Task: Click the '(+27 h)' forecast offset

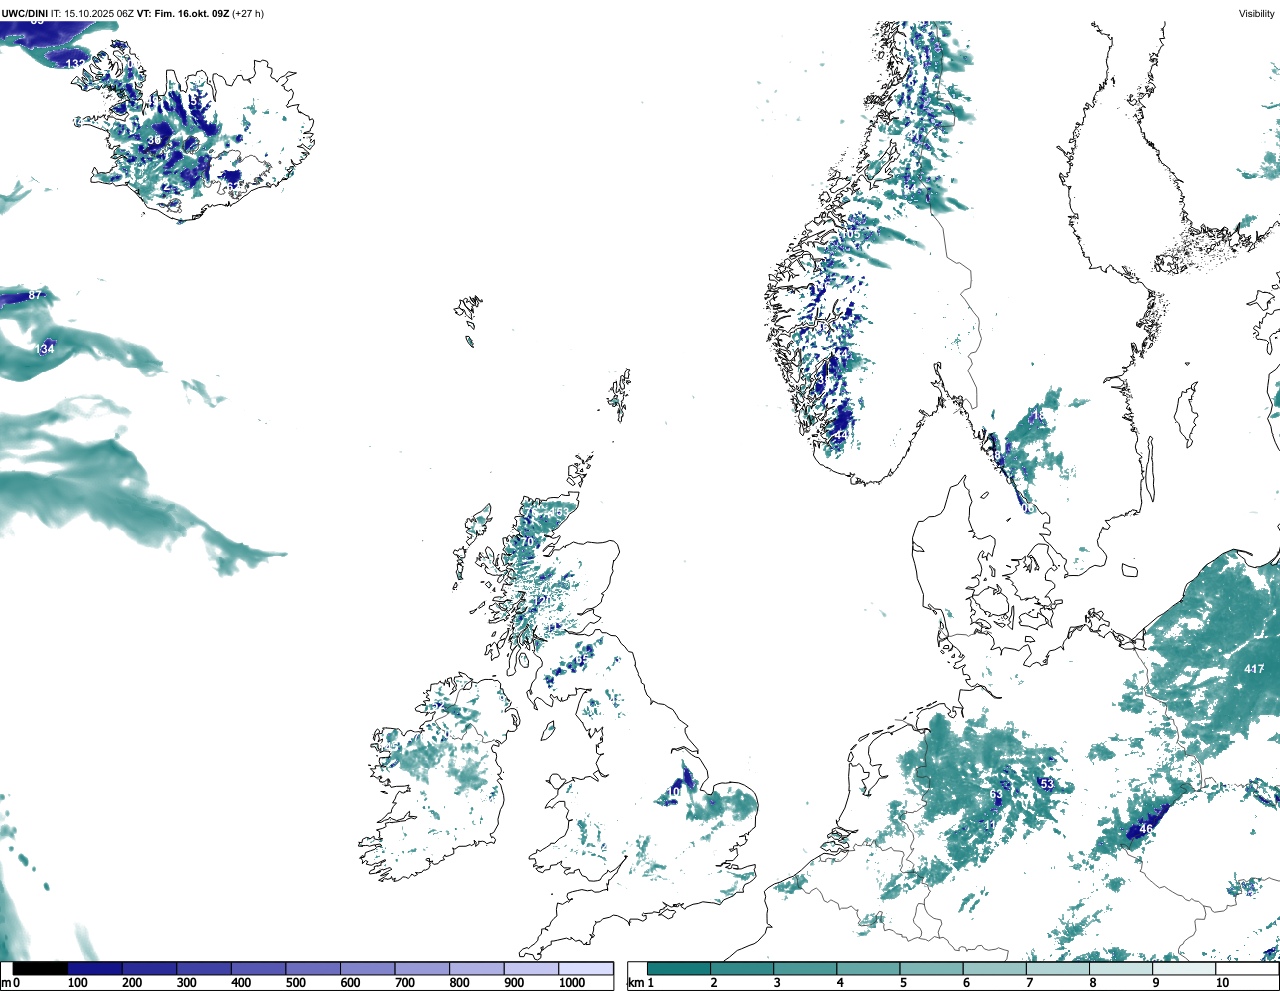Action: (x=248, y=14)
